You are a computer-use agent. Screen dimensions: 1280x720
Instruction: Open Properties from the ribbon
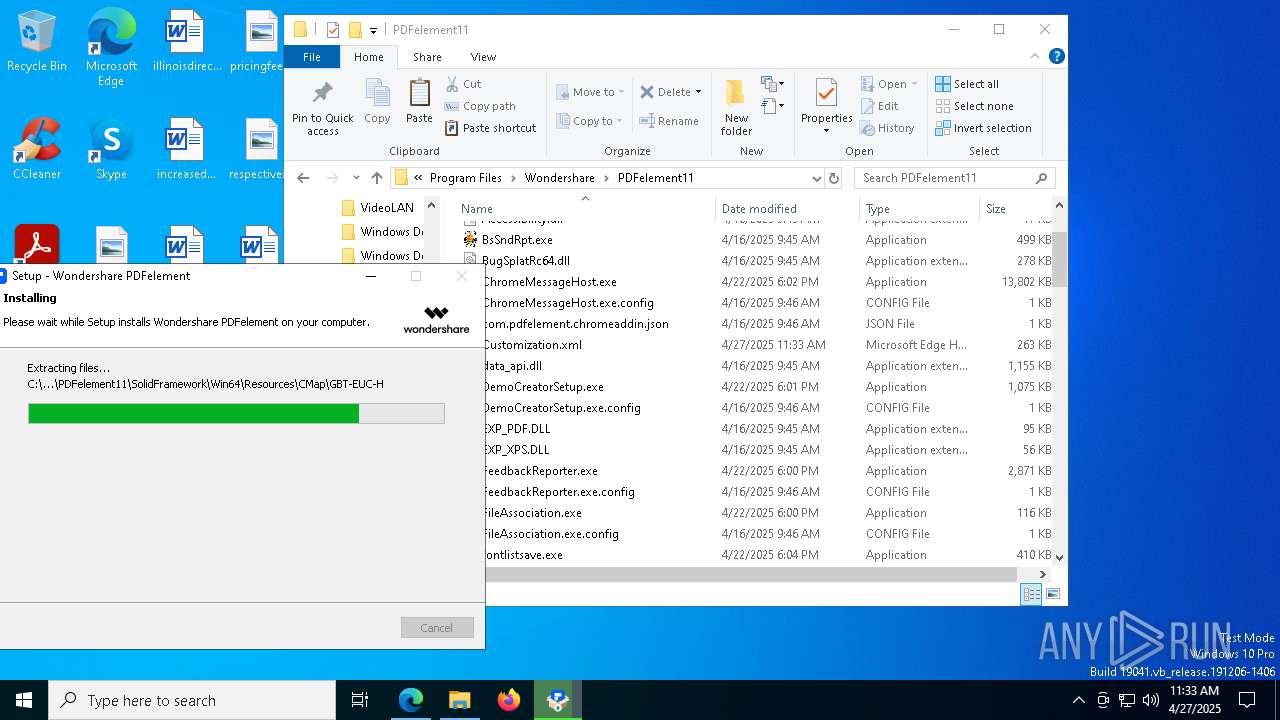pyautogui.click(x=826, y=106)
